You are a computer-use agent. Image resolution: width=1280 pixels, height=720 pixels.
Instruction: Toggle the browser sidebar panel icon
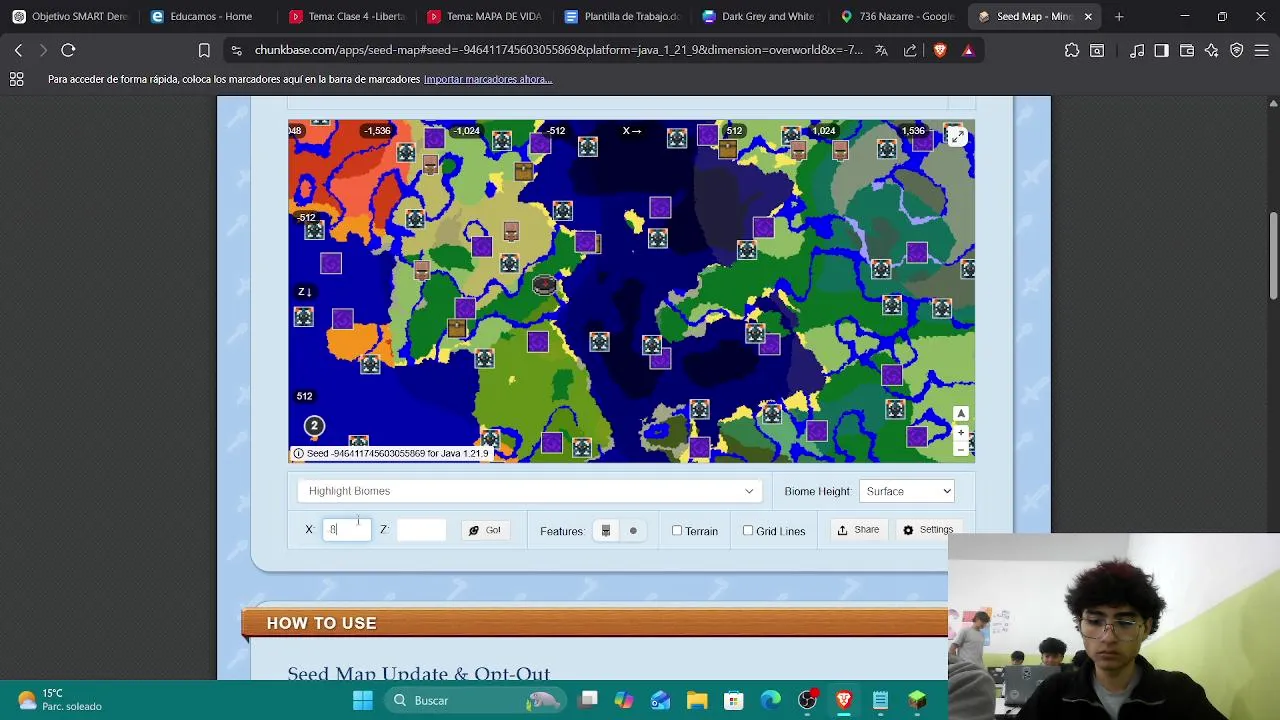click(1161, 50)
